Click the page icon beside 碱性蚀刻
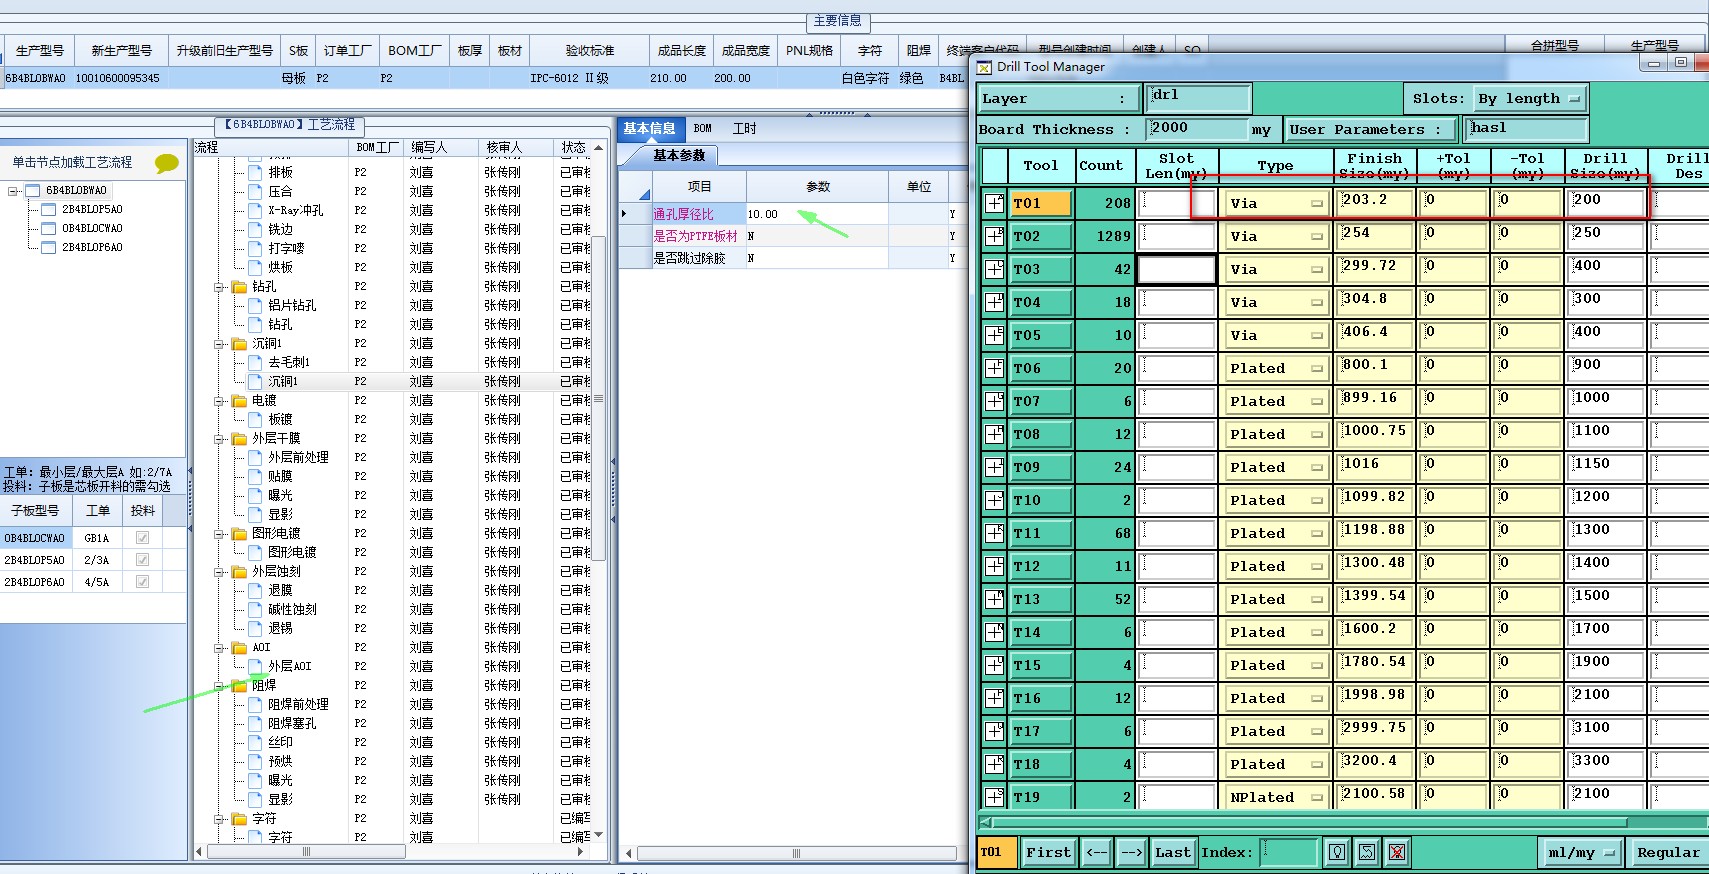The height and width of the screenshot is (874, 1709). tap(255, 610)
